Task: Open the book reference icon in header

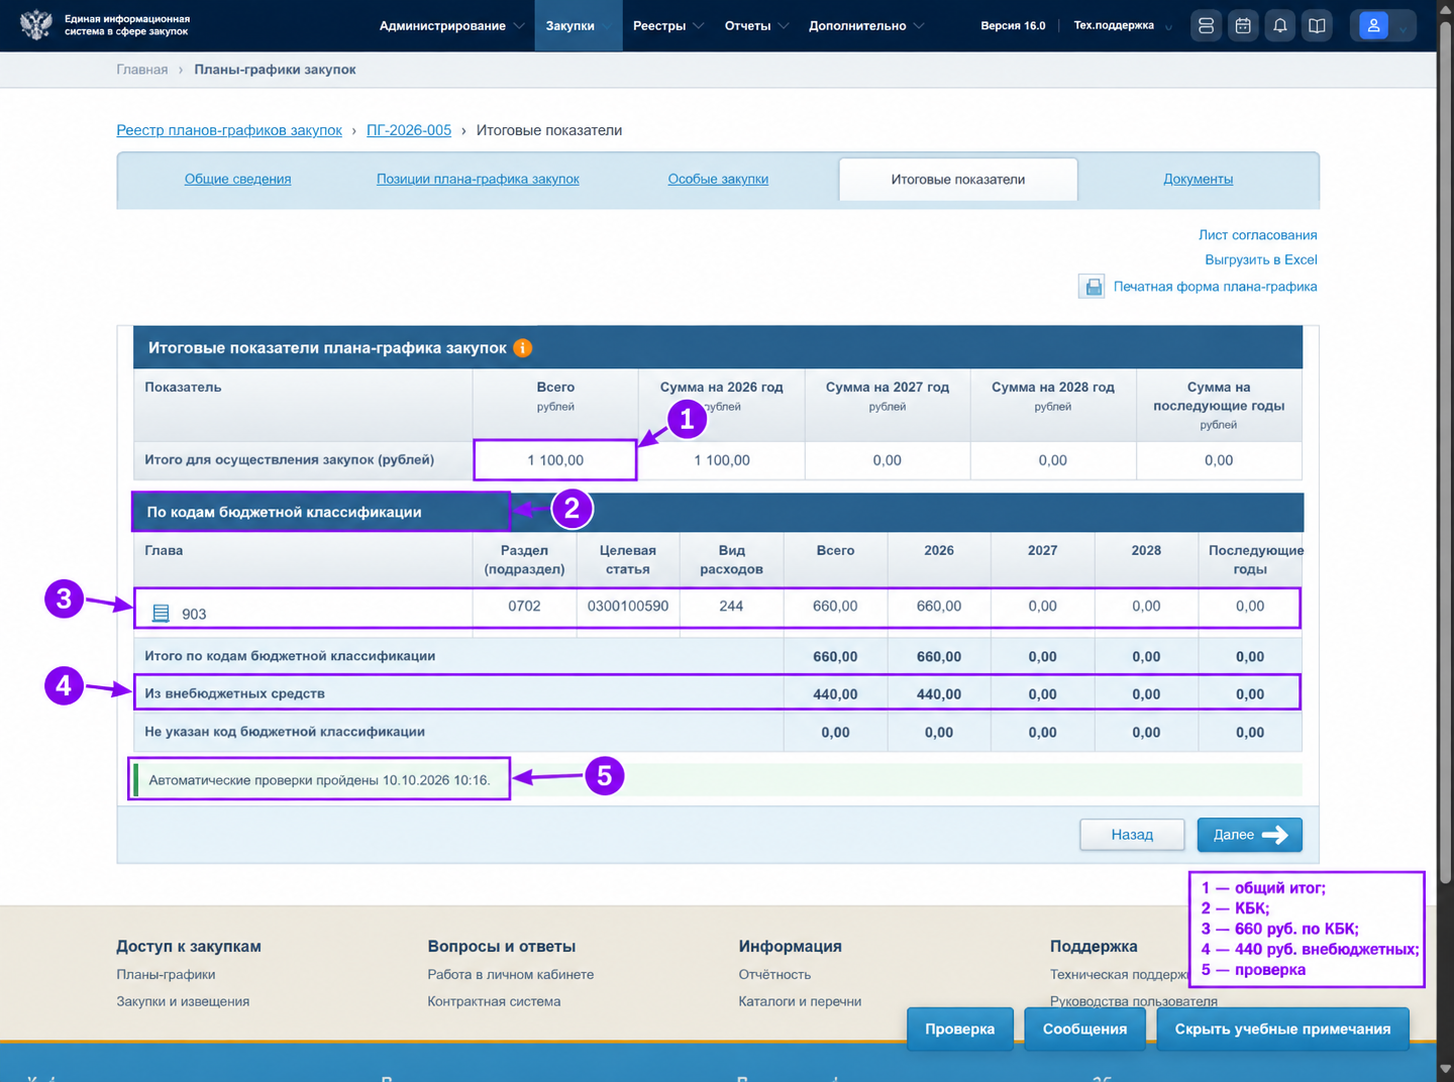Action: 1317,26
